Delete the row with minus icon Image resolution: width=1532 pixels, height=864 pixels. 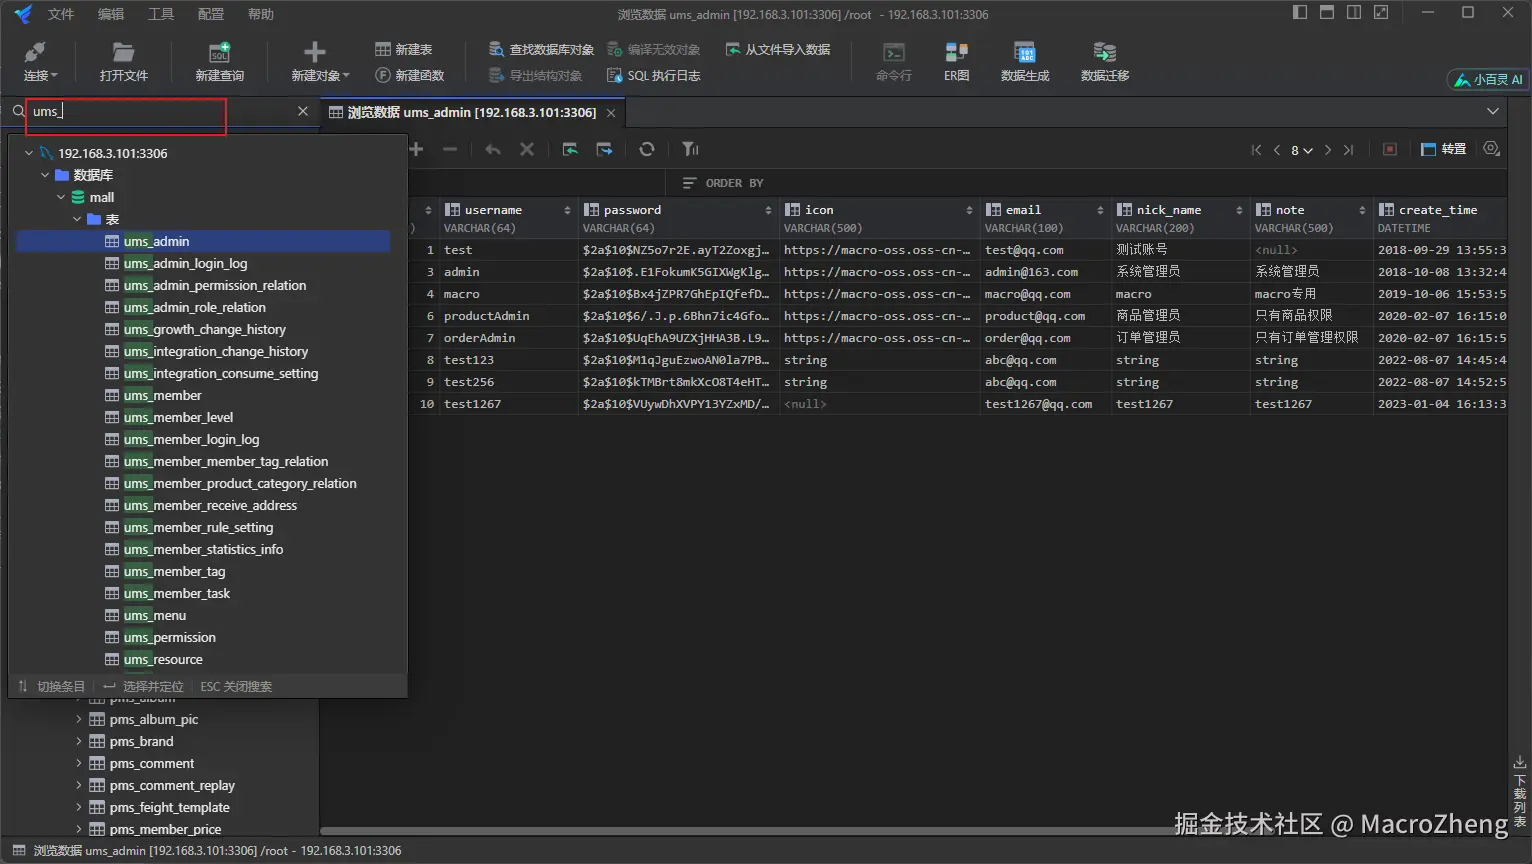pos(450,149)
